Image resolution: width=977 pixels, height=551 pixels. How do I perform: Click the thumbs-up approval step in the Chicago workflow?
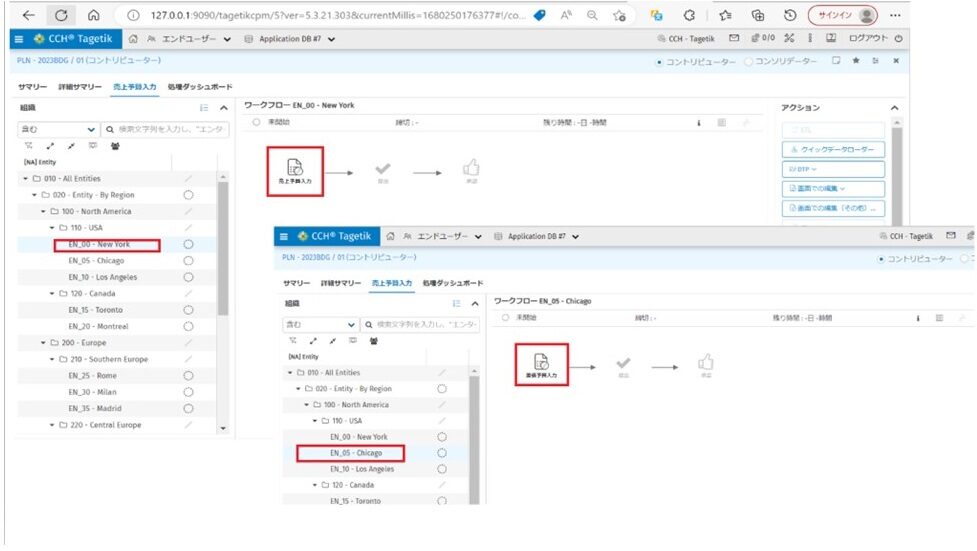705,365
